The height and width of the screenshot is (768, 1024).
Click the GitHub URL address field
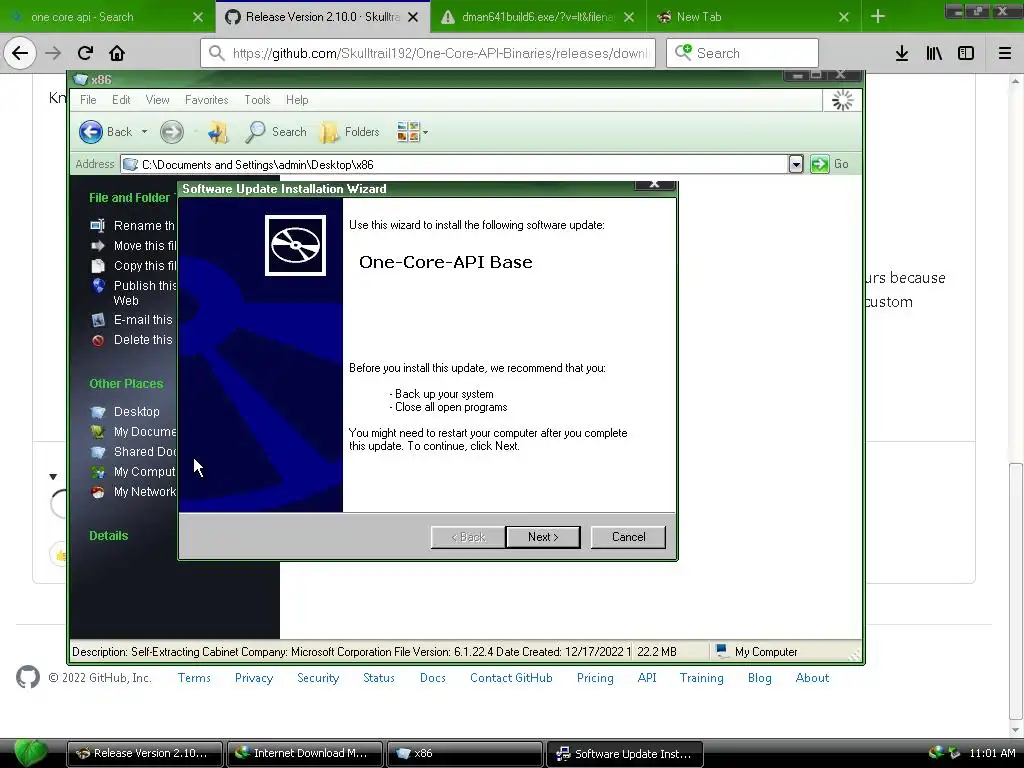click(428, 53)
